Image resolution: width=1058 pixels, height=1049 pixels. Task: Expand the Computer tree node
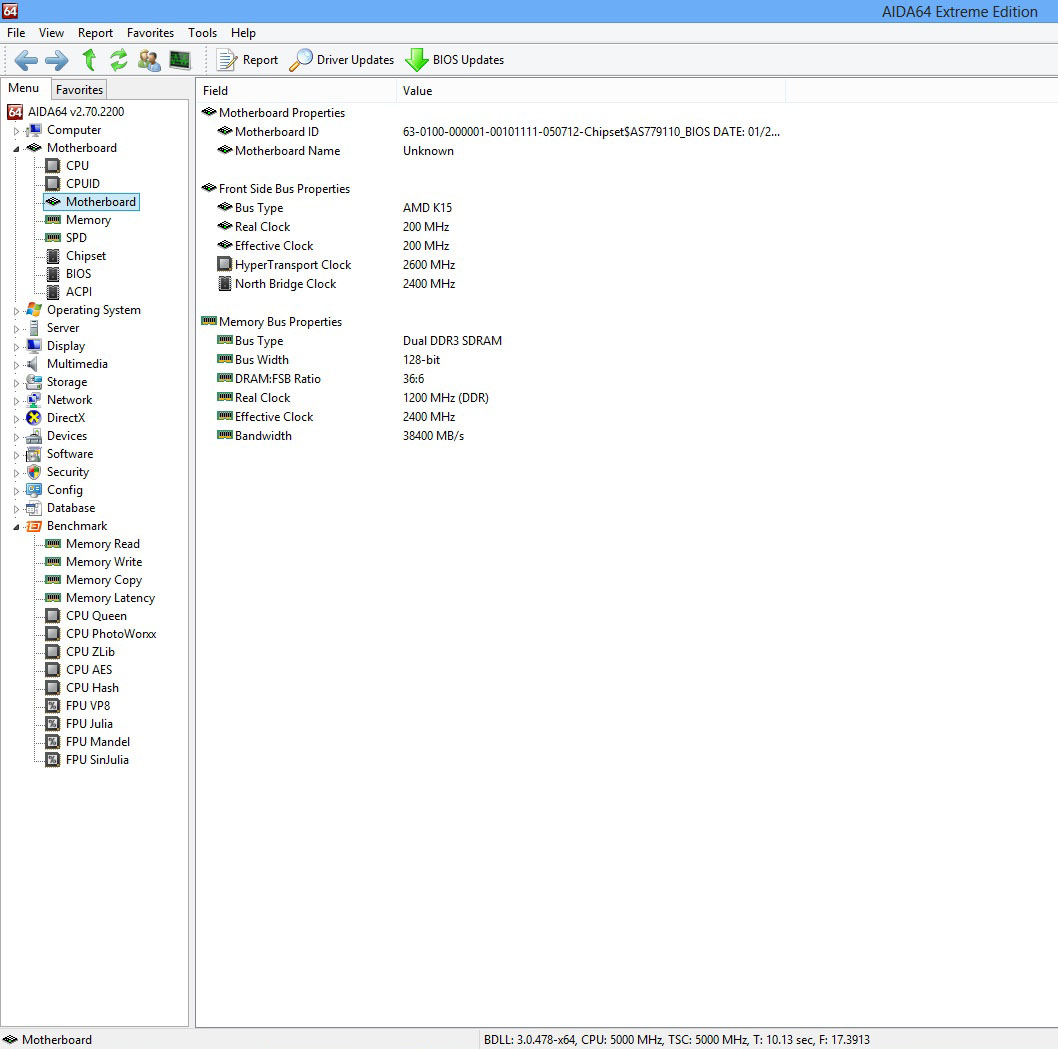point(16,131)
